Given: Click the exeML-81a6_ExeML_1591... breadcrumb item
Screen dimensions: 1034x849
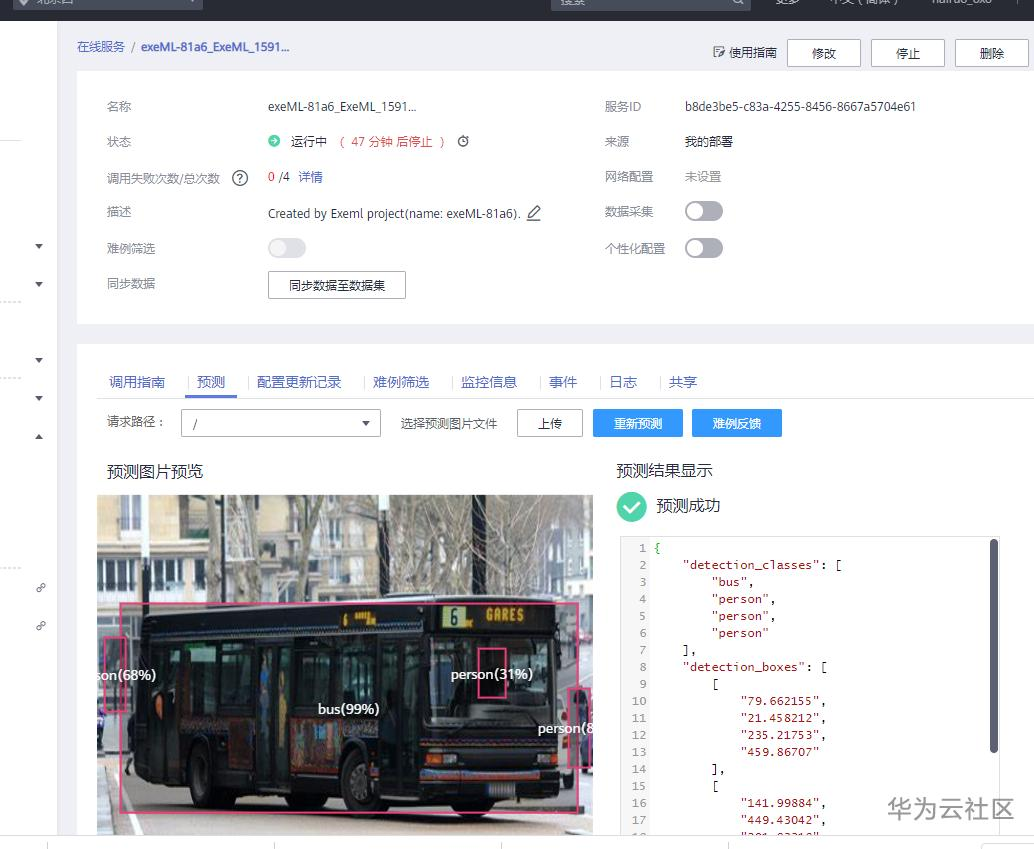Looking at the screenshot, I should tap(215, 47).
